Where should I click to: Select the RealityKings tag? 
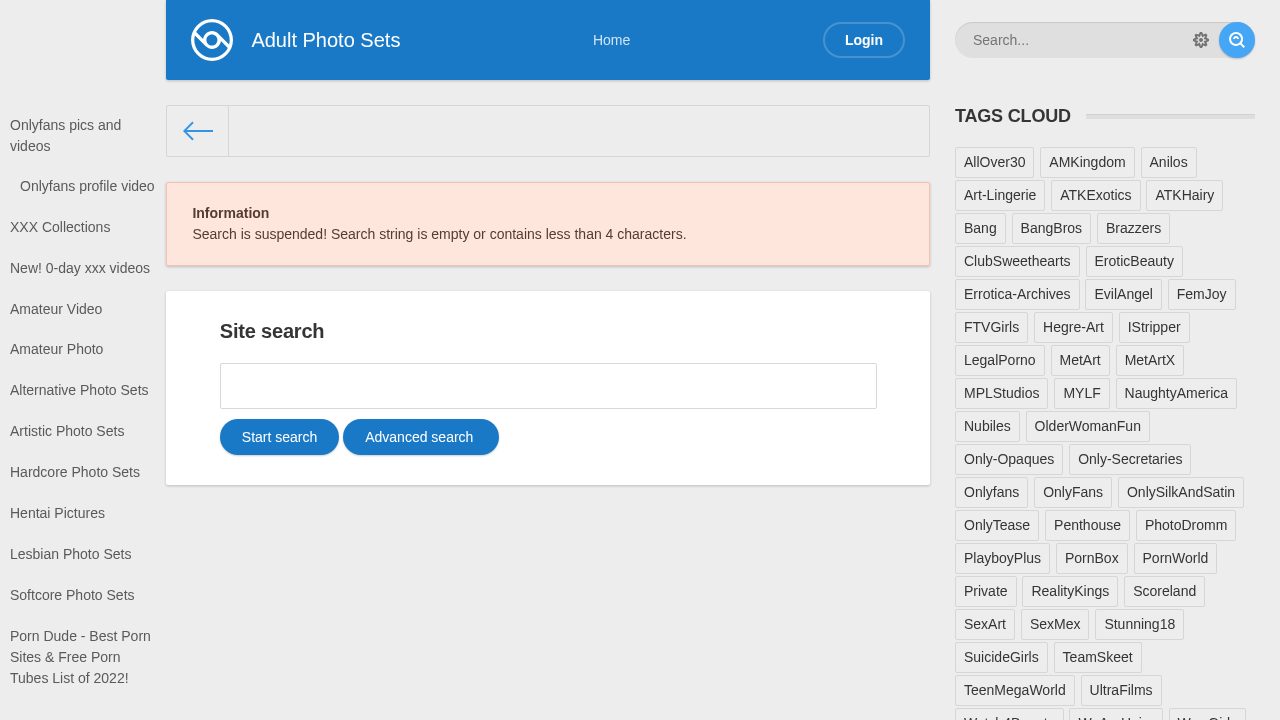[1070, 592]
